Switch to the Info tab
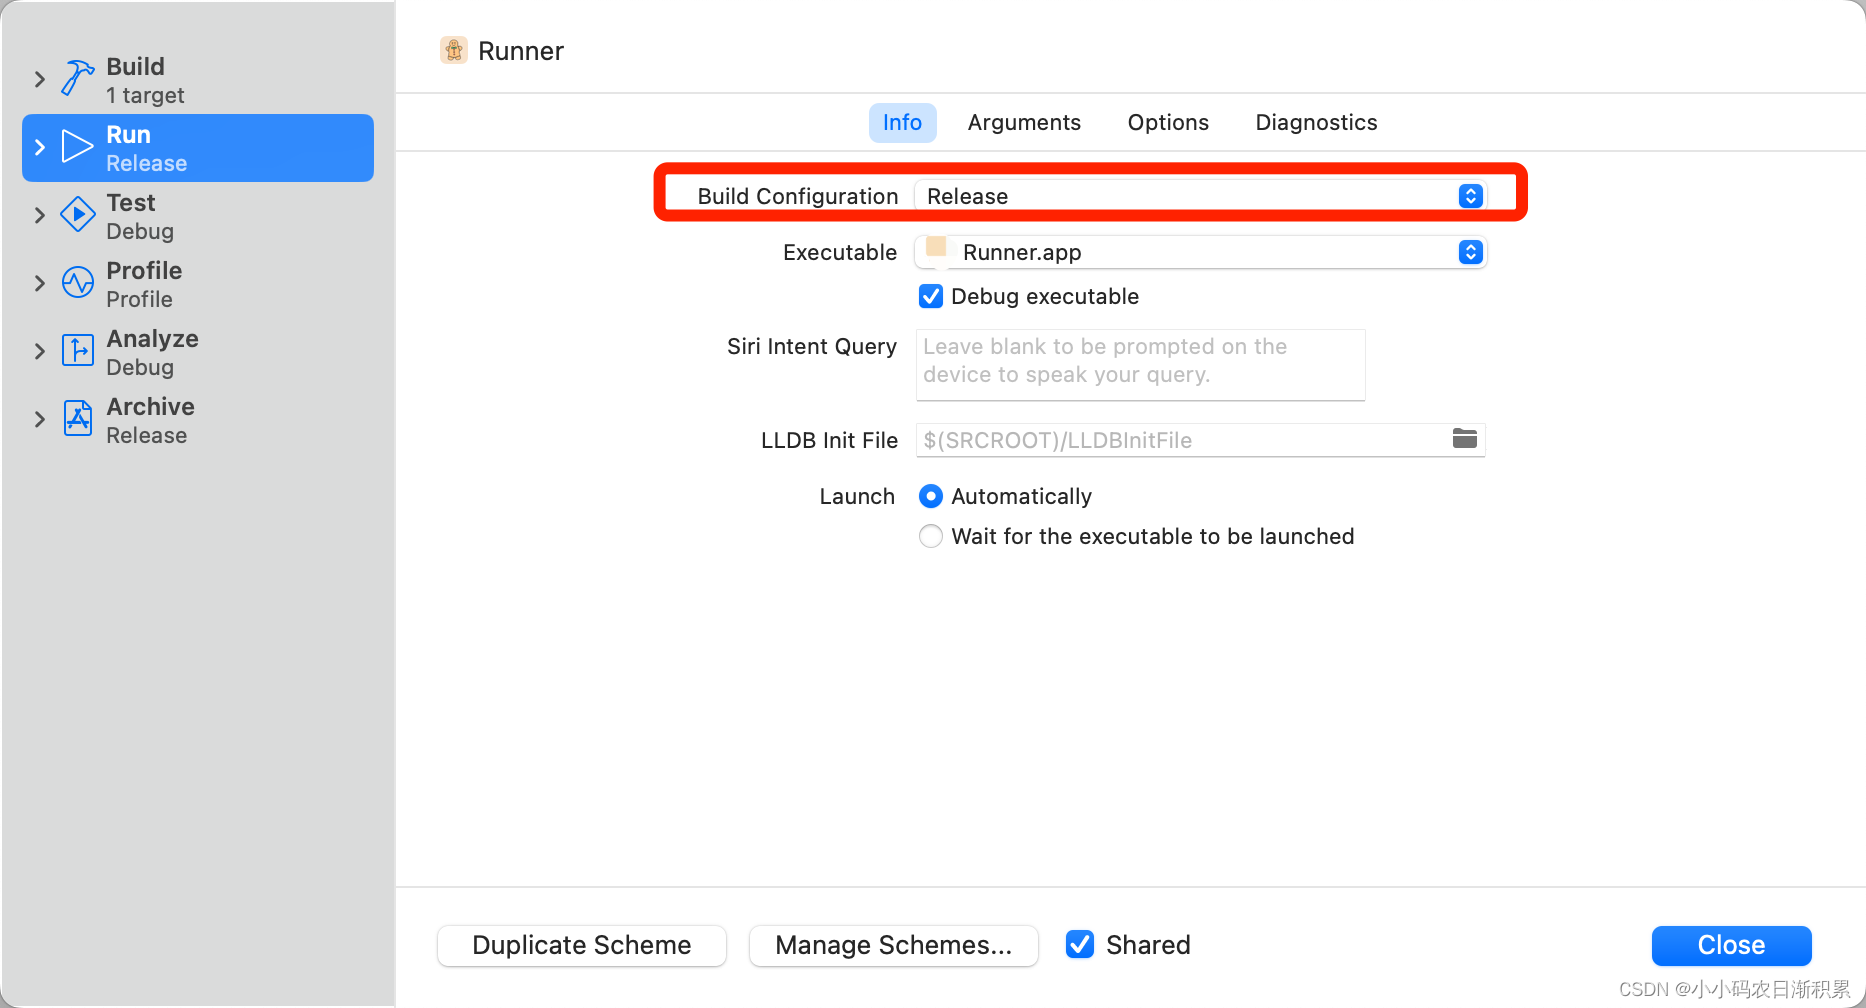 (902, 122)
